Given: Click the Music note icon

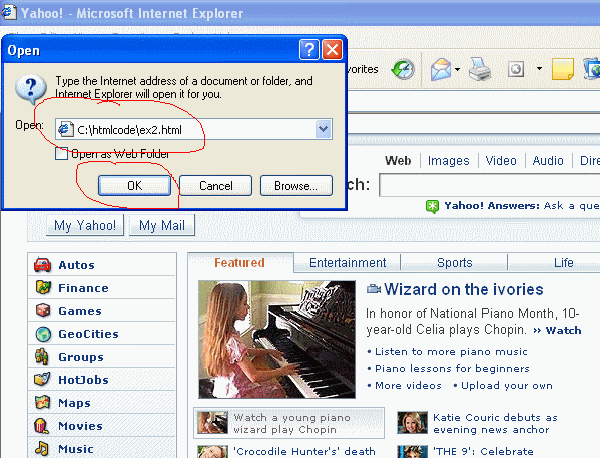Looking at the screenshot, I should (42, 448).
